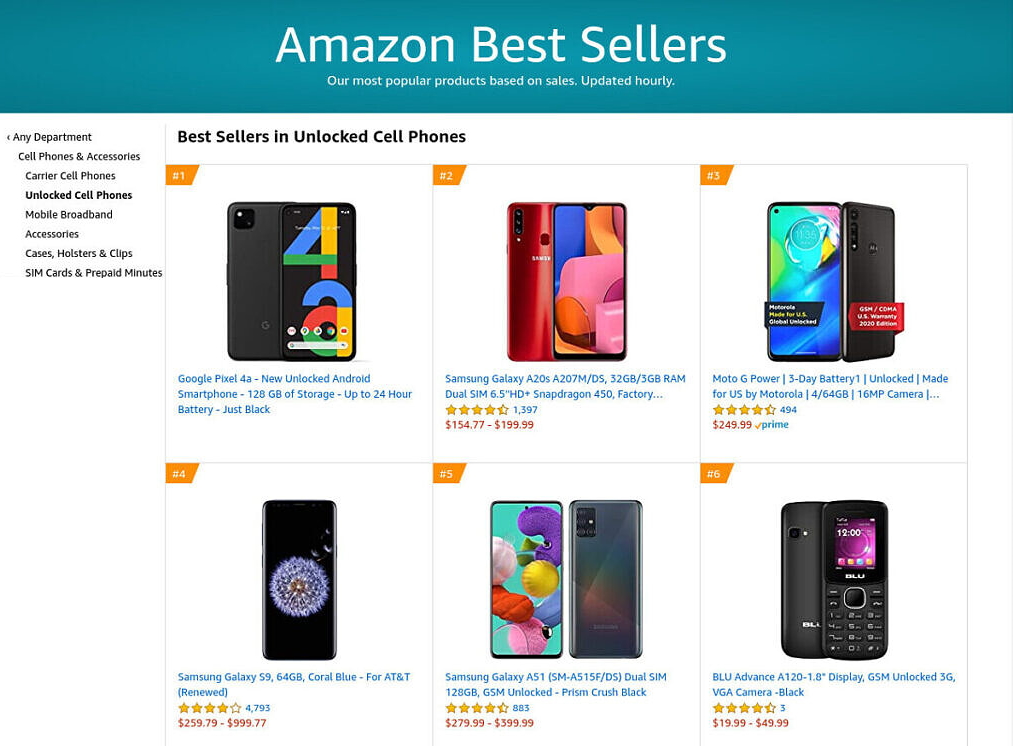This screenshot has height=746, width=1013.
Task: Click the prime logo under Moto G Power
Action: click(x=771, y=425)
